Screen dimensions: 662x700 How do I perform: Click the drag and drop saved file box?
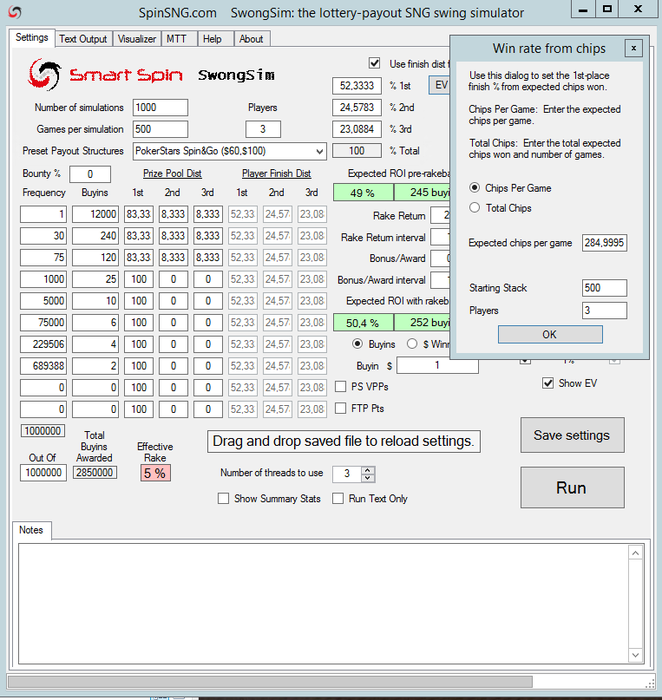(344, 441)
